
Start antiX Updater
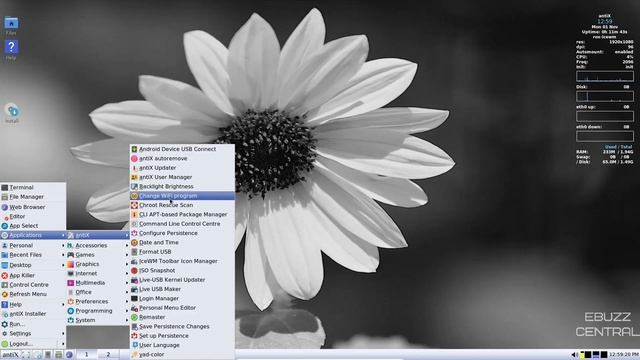pyautogui.click(x=182, y=168)
